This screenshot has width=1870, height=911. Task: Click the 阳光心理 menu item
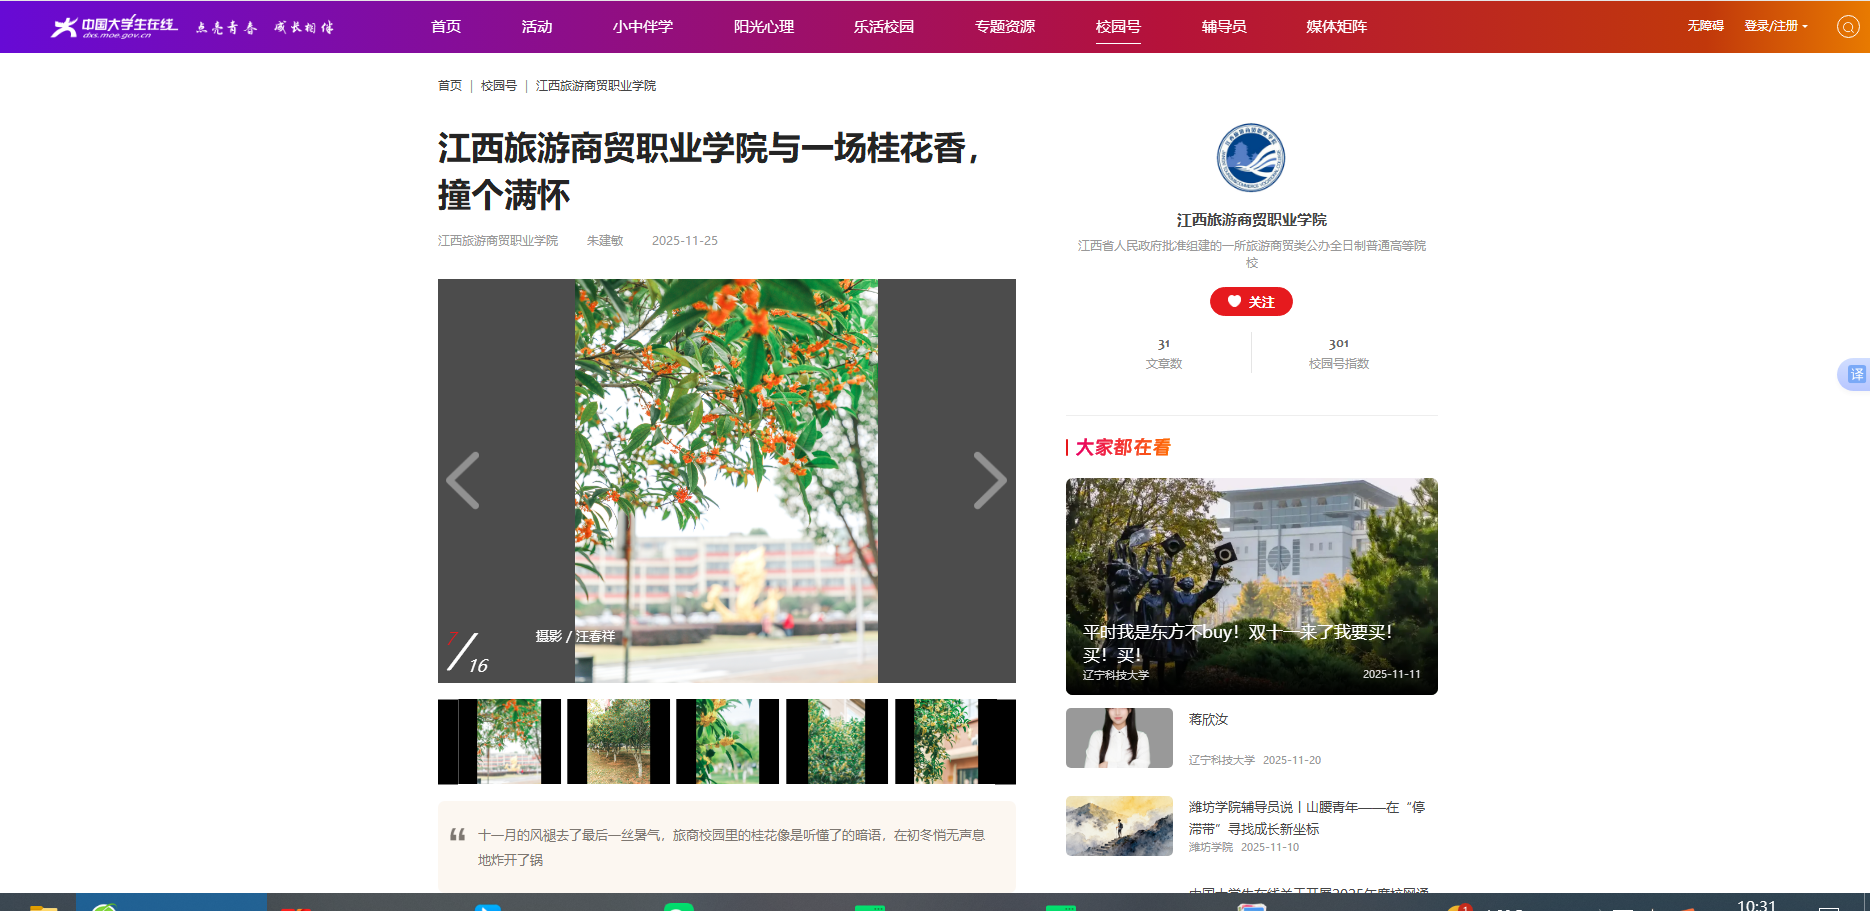coord(764,27)
